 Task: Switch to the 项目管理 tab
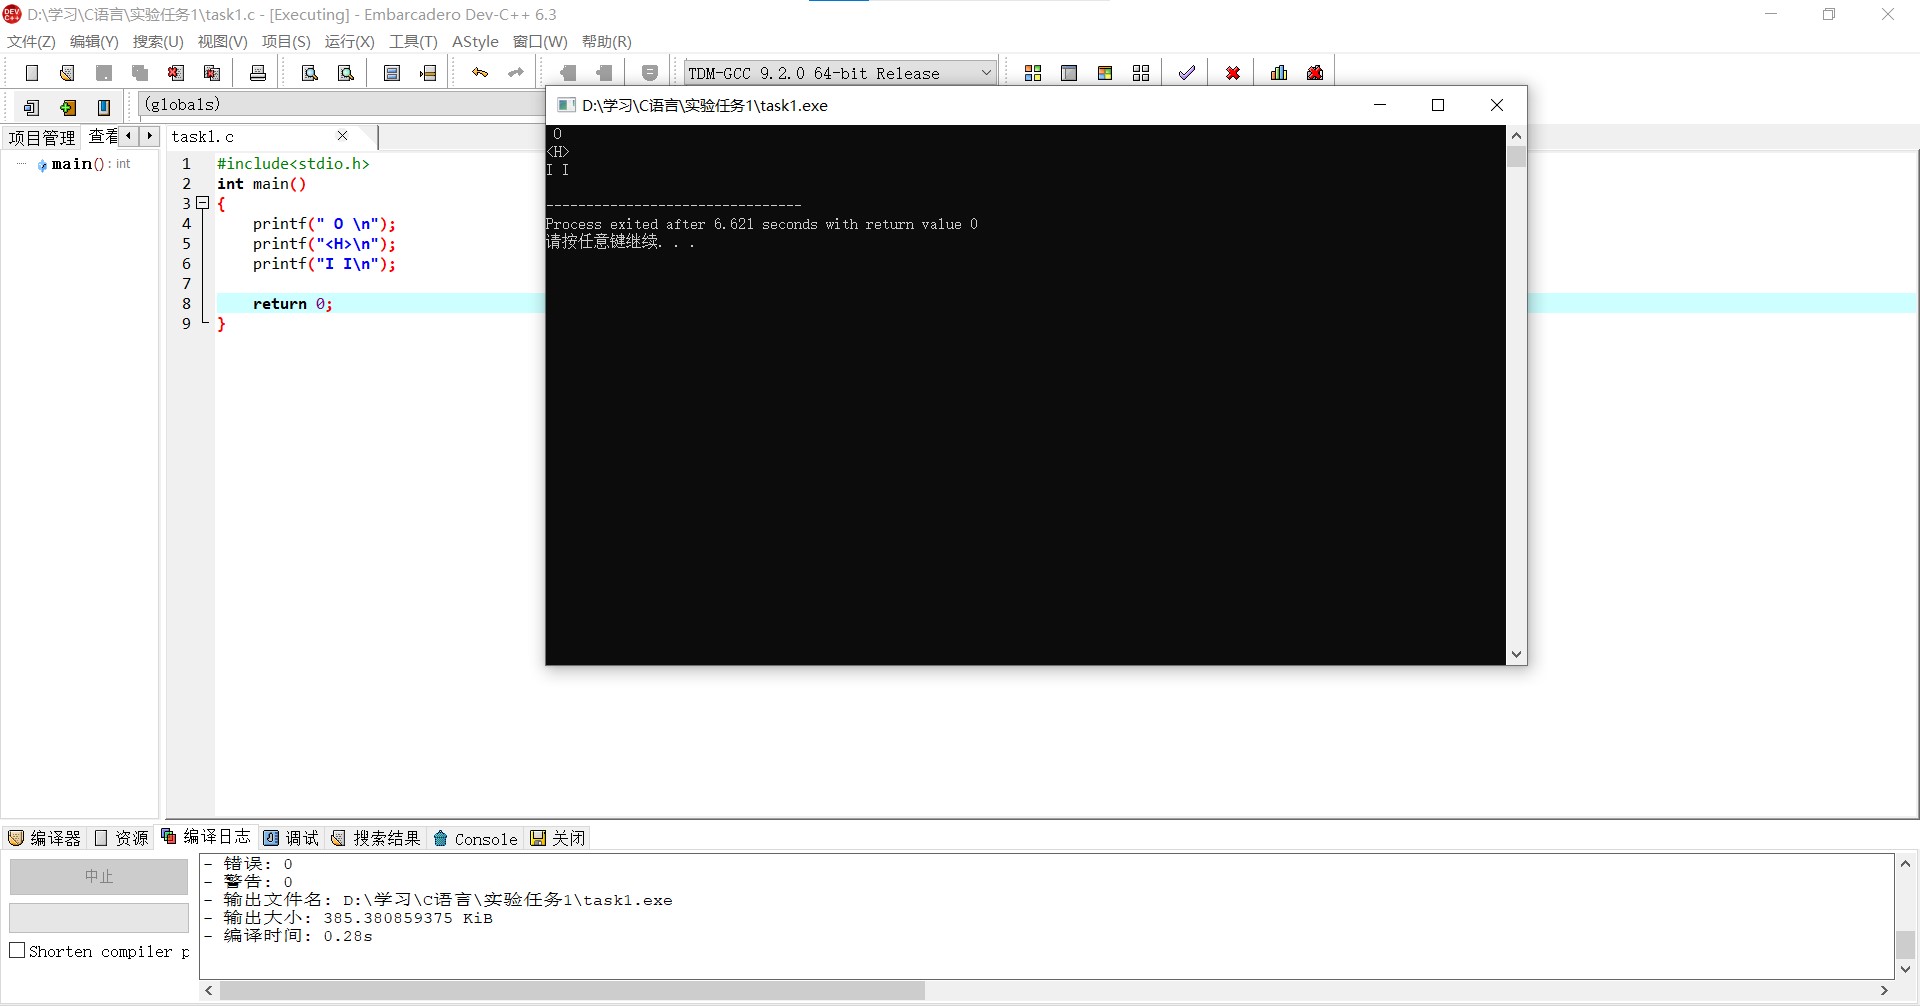coord(42,137)
